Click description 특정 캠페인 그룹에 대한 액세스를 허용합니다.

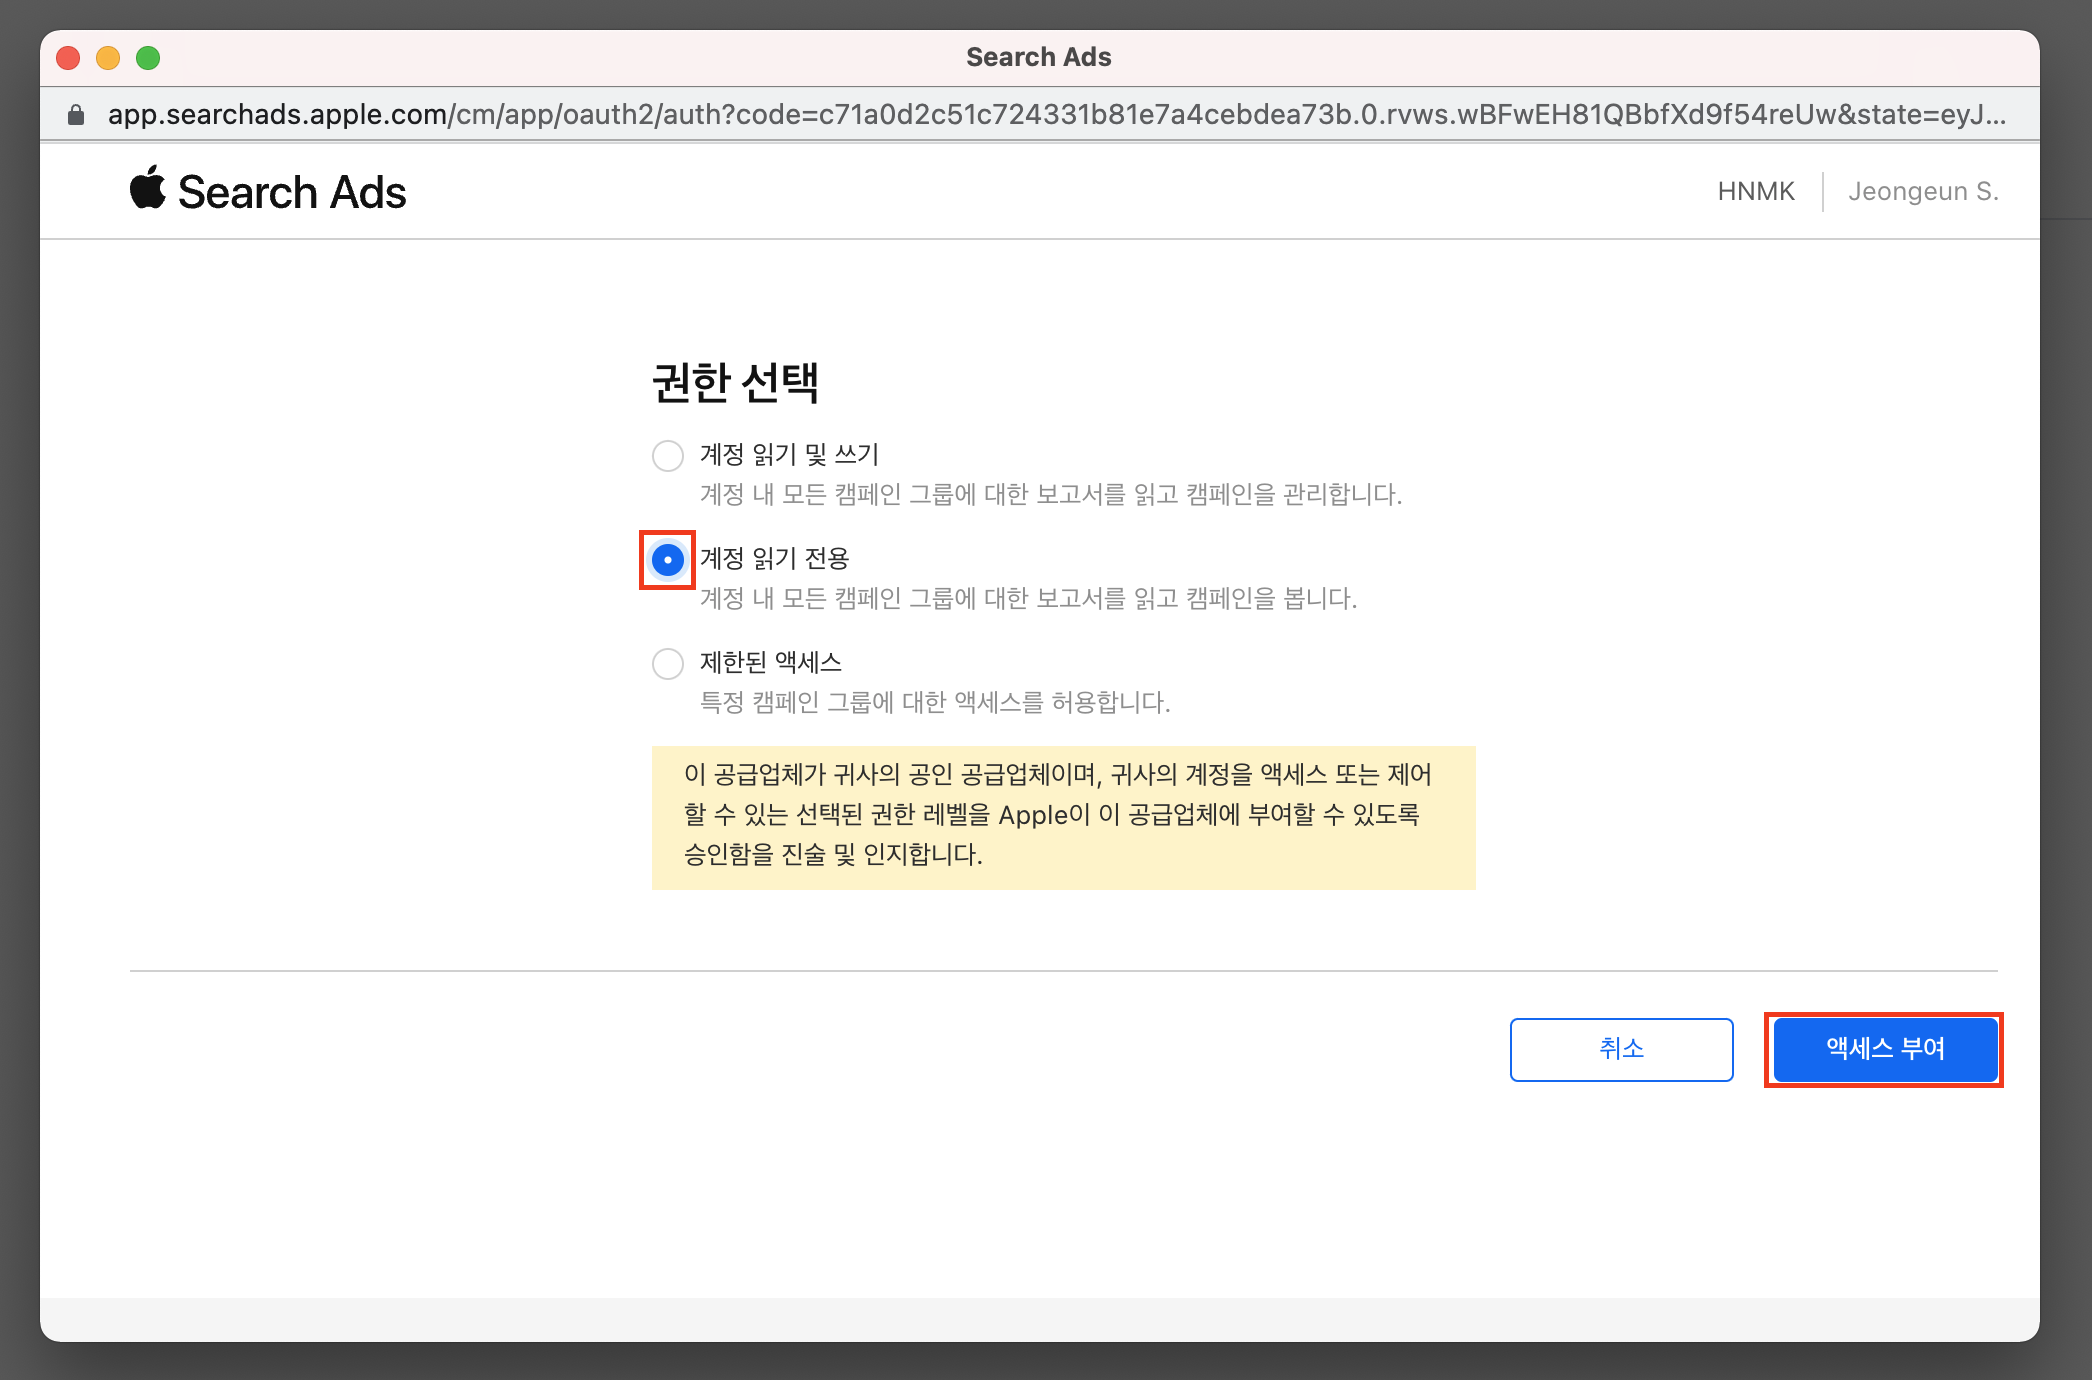[x=935, y=703]
